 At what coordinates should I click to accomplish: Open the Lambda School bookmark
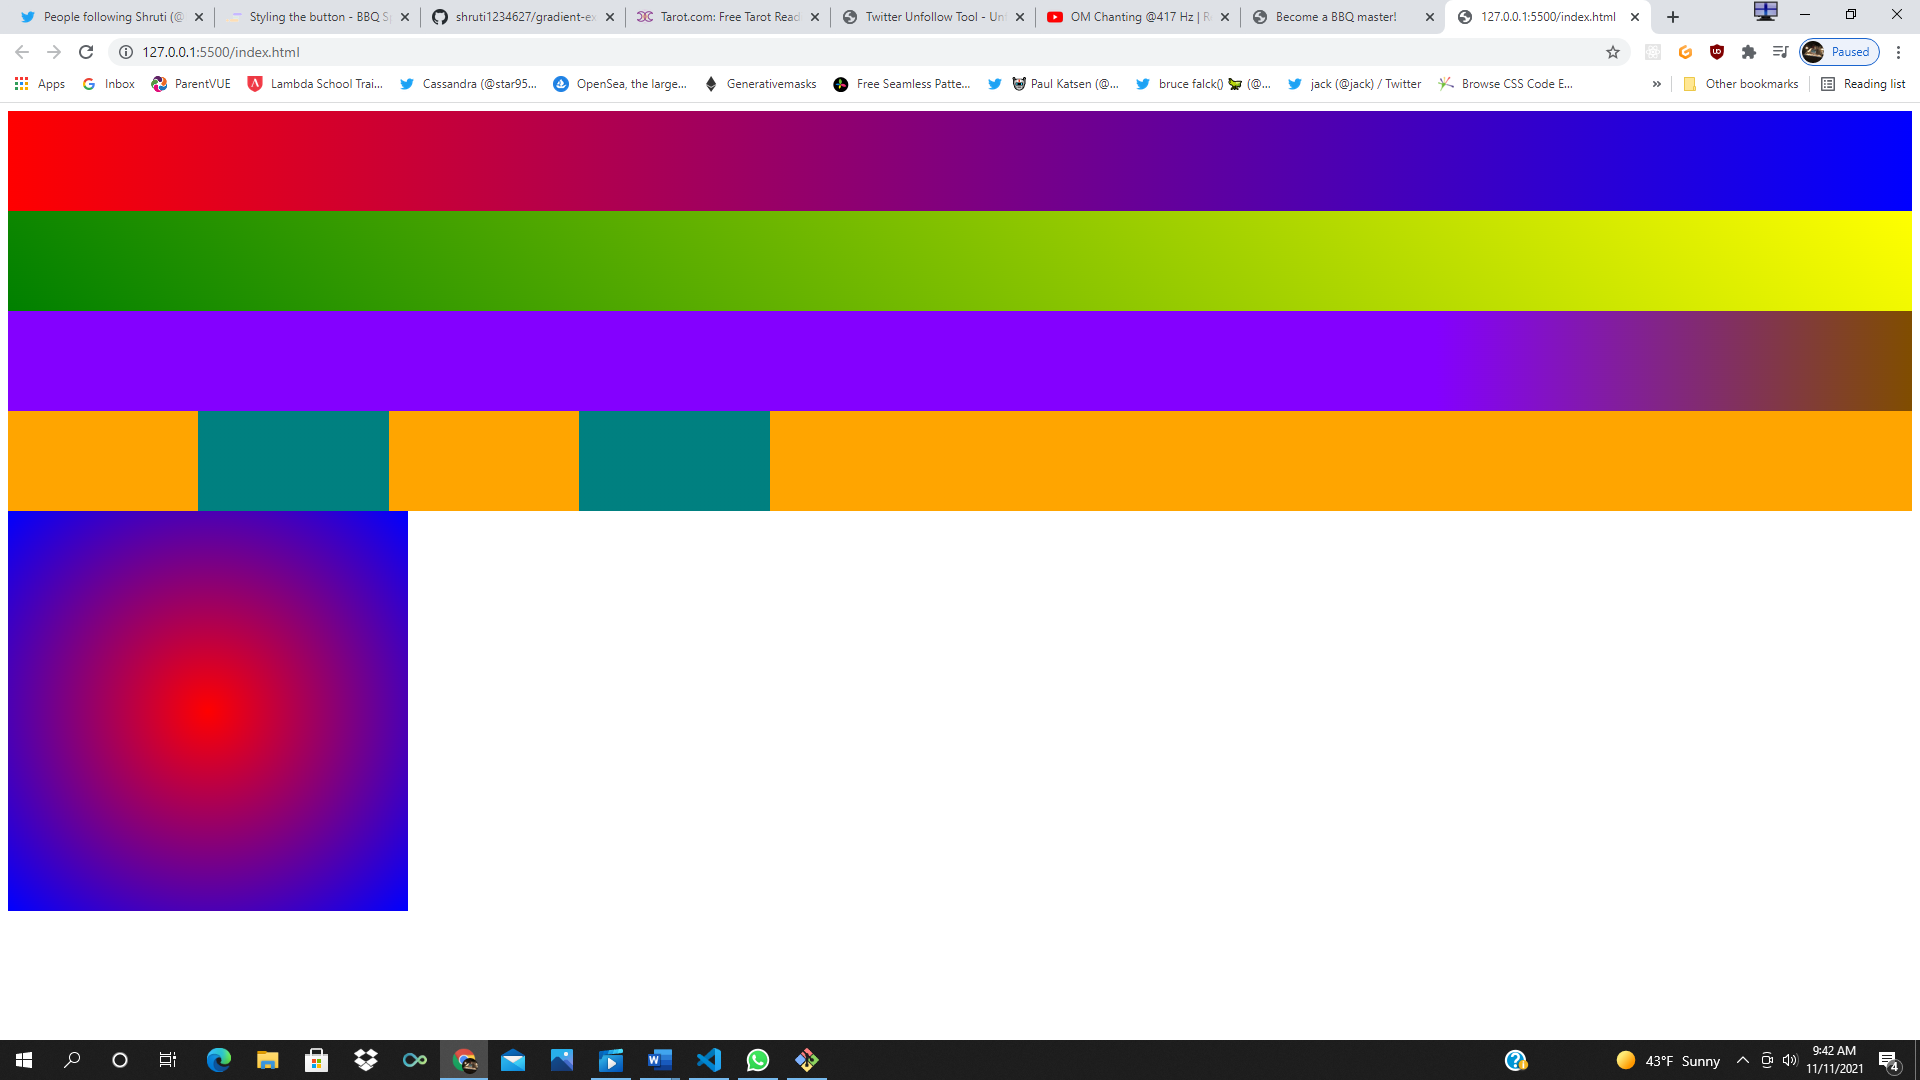tap(316, 84)
